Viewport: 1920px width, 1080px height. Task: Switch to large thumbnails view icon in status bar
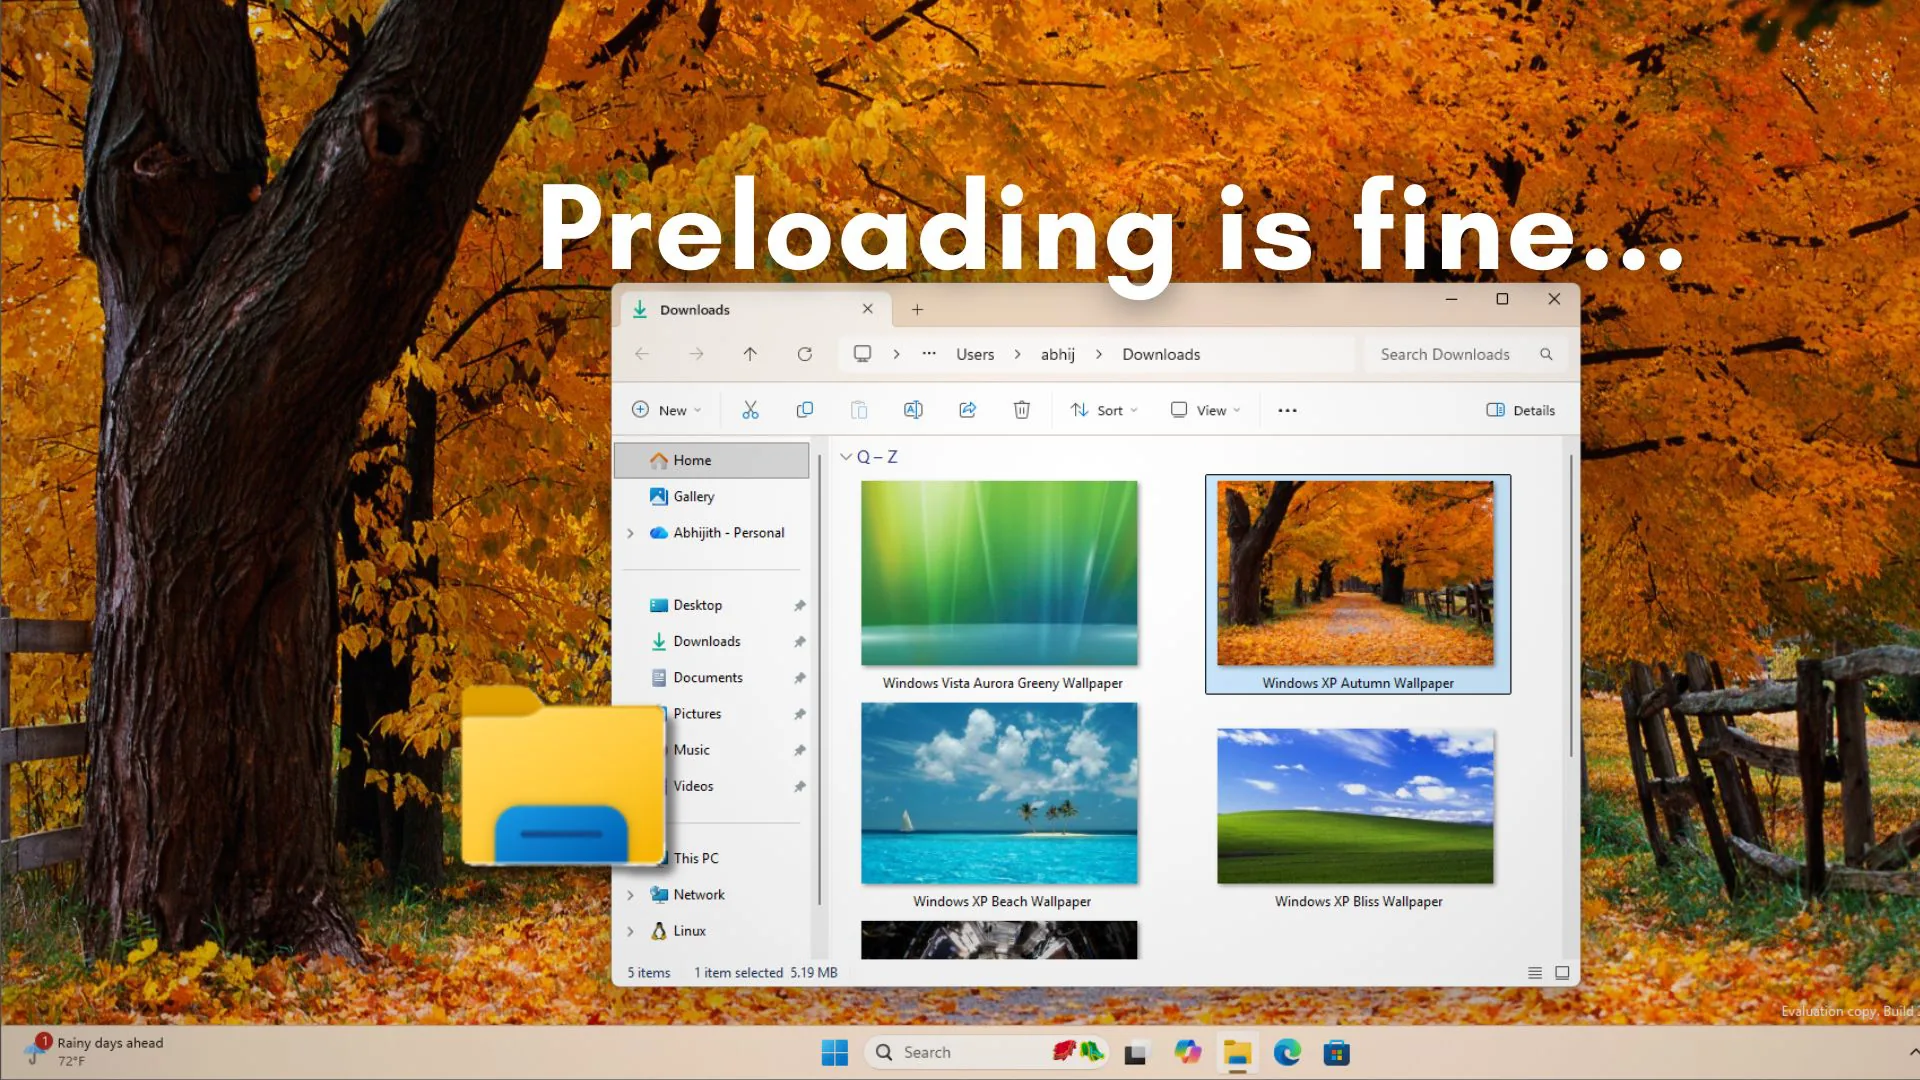pos(1562,973)
